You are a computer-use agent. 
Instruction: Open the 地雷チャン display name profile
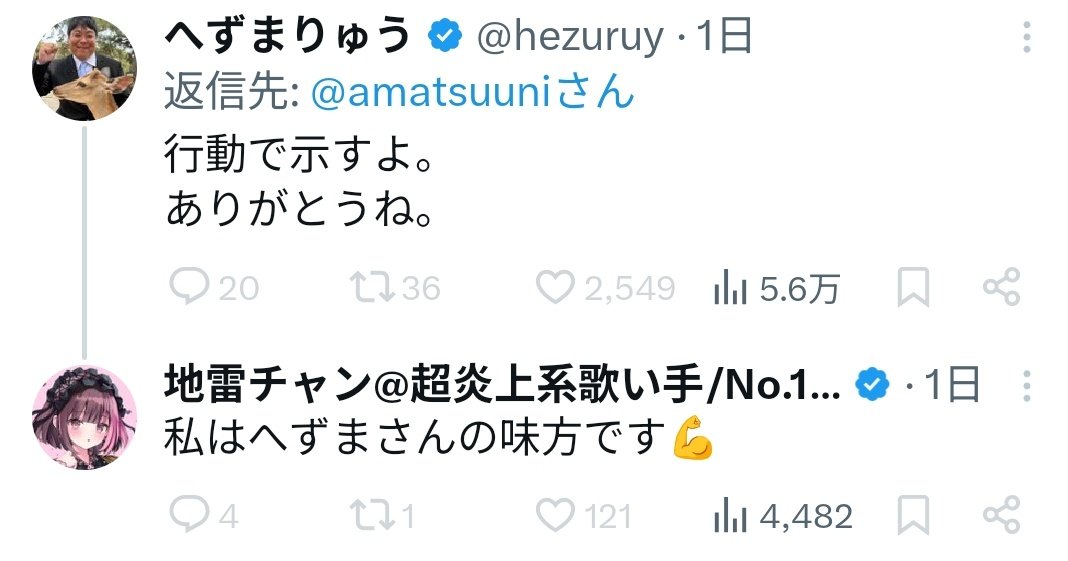tap(500, 385)
